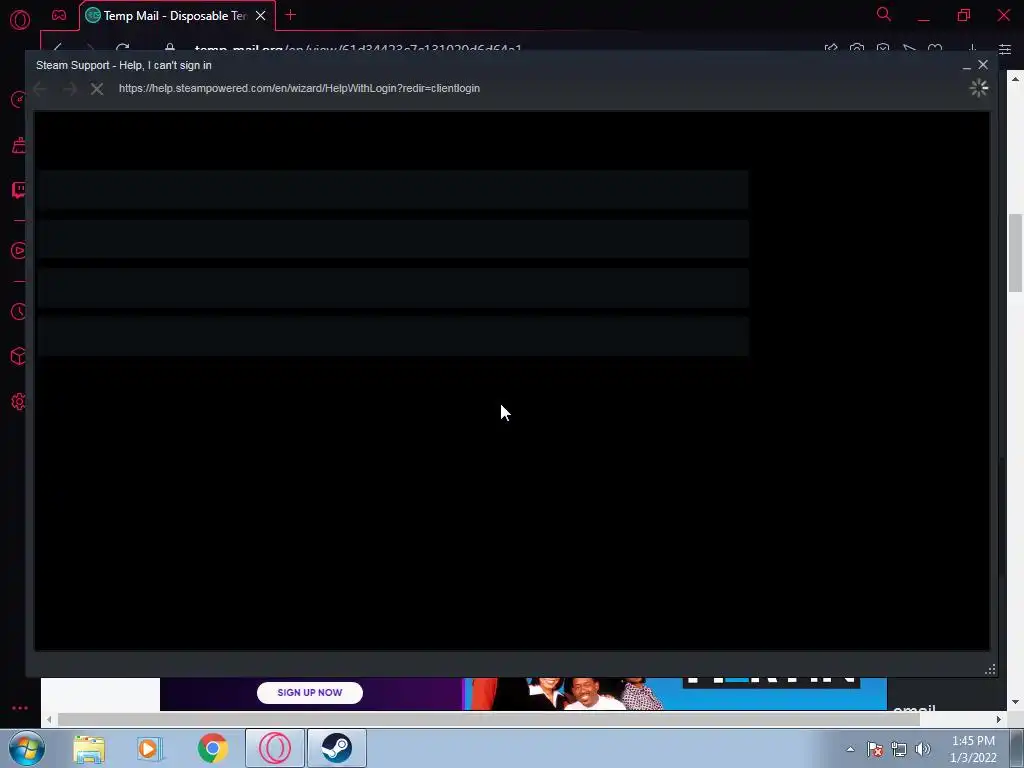Go forward in the Steam Support window
The image size is (1024, 768).
tap(69, 89)
